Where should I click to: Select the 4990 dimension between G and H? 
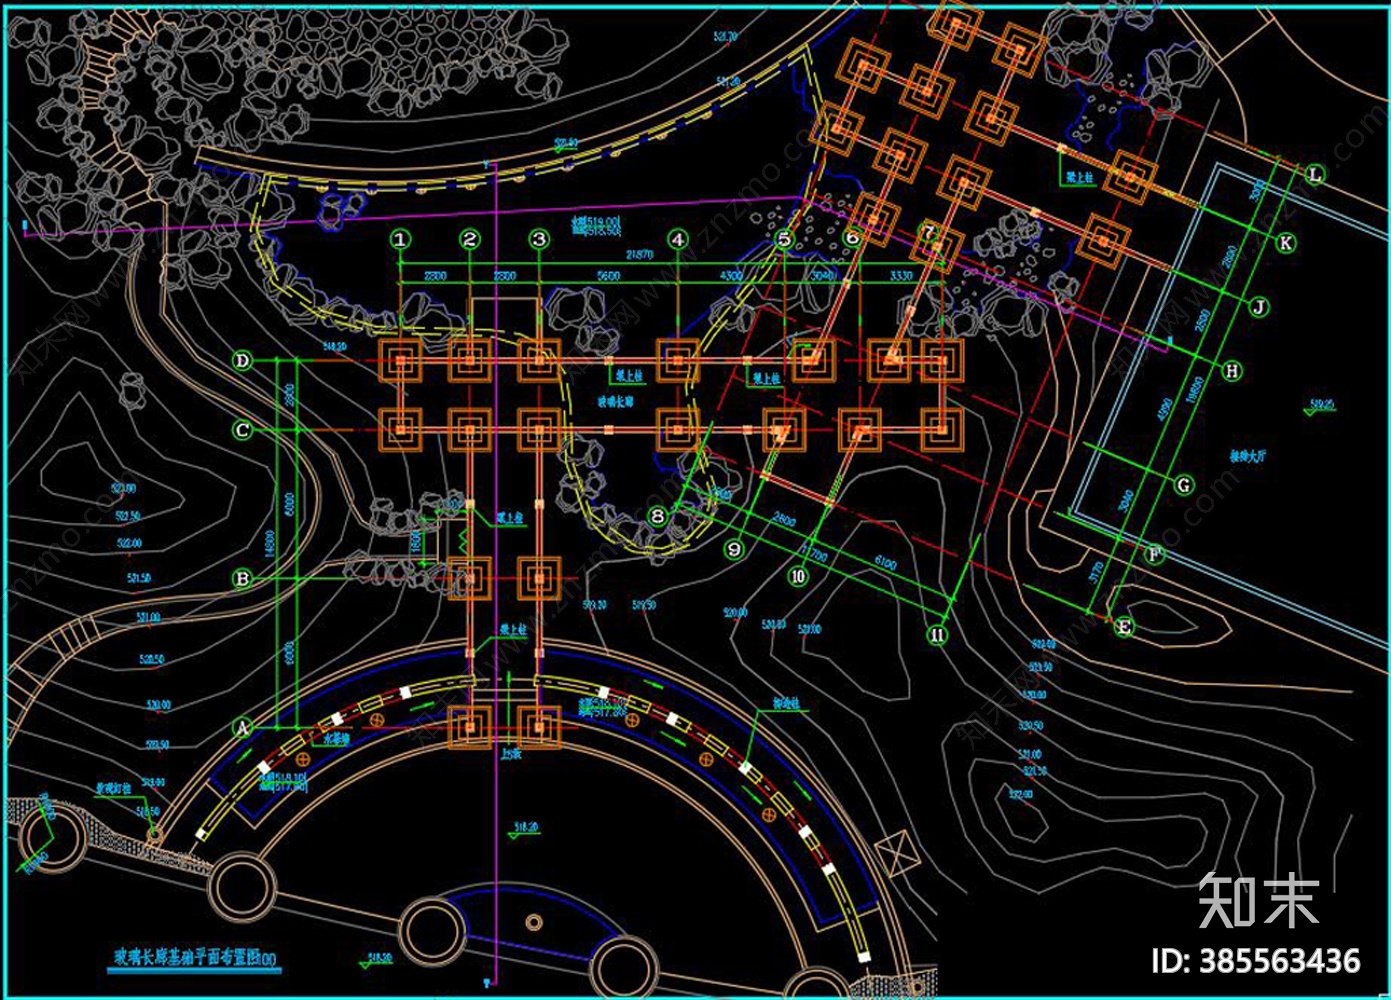point(1164,410)
